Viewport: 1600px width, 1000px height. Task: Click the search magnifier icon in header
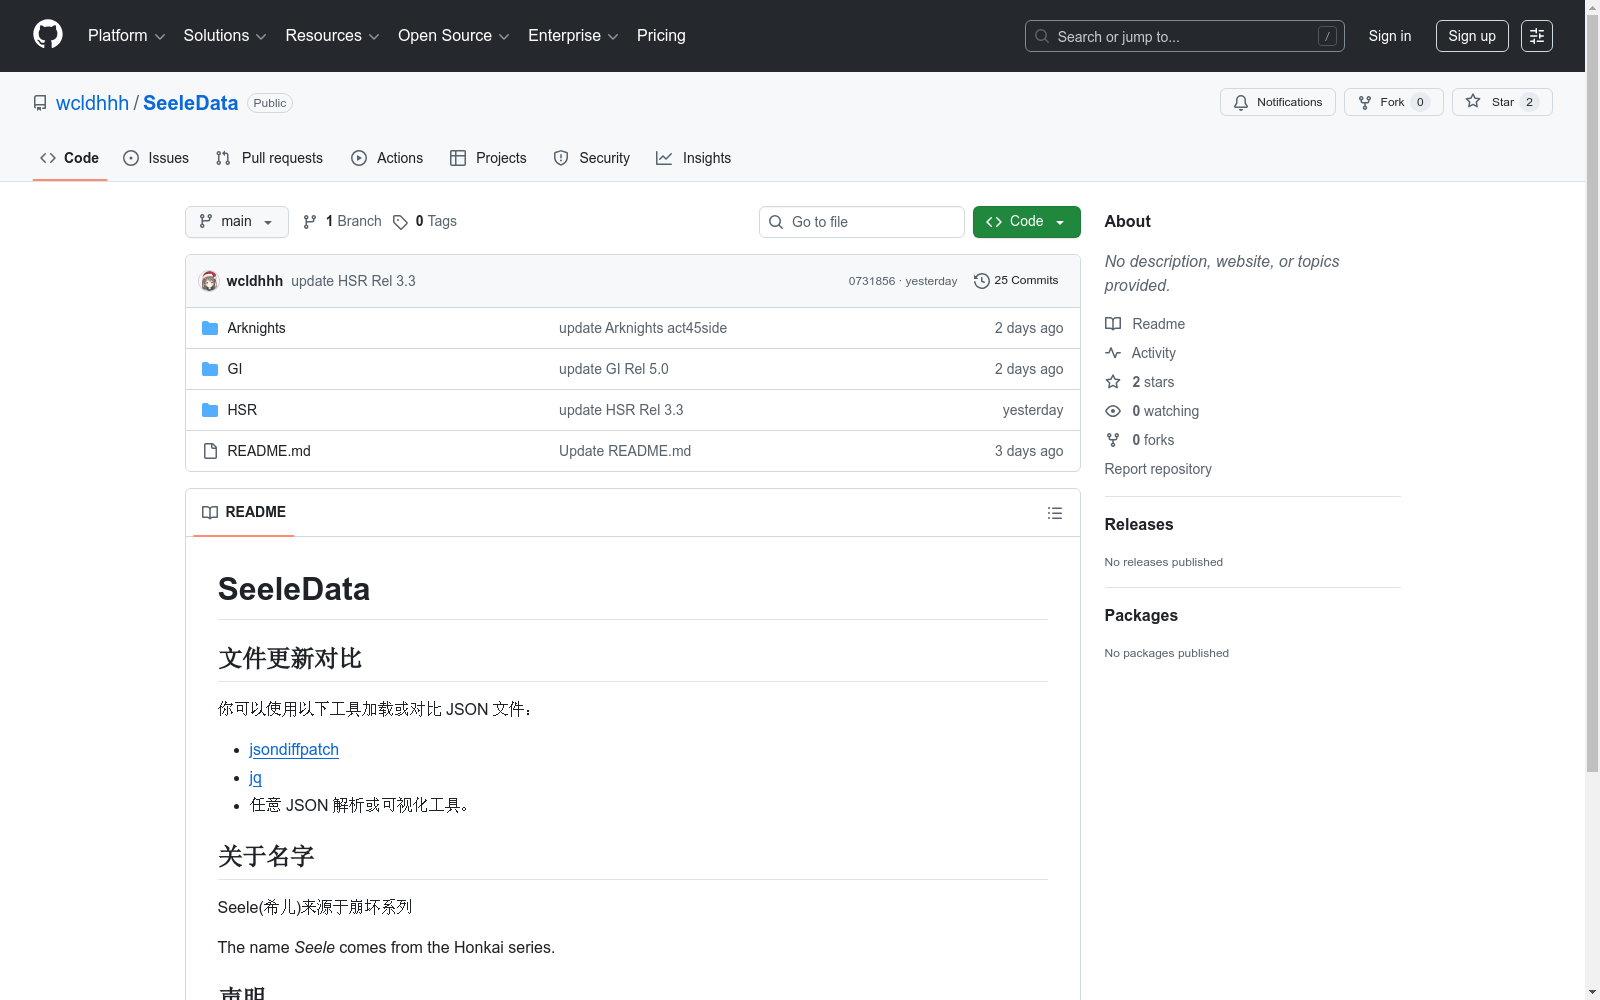[1042, 36]
